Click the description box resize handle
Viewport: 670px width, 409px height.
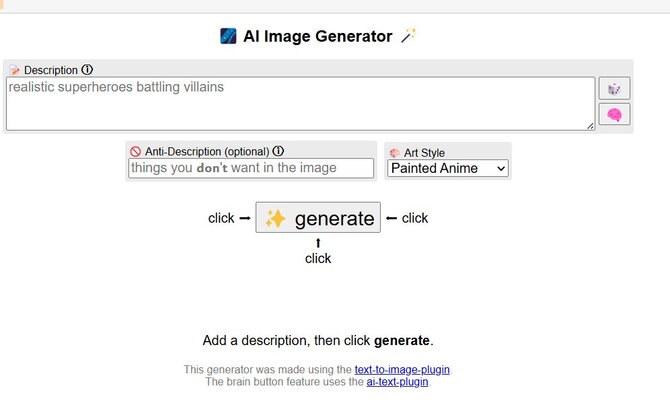[590, 126]
